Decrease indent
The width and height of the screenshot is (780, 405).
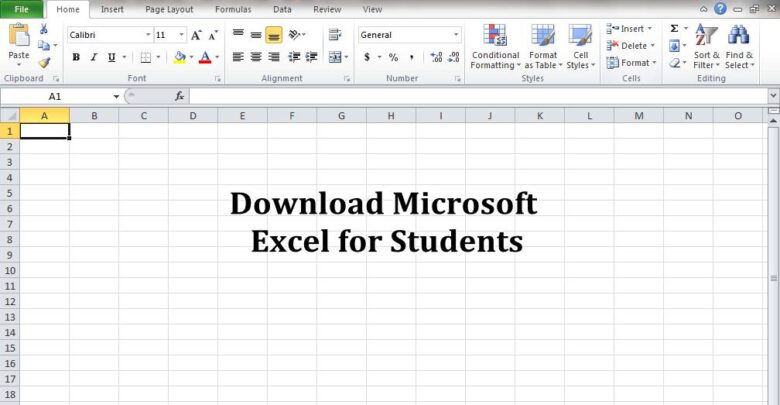coord(294,57)
